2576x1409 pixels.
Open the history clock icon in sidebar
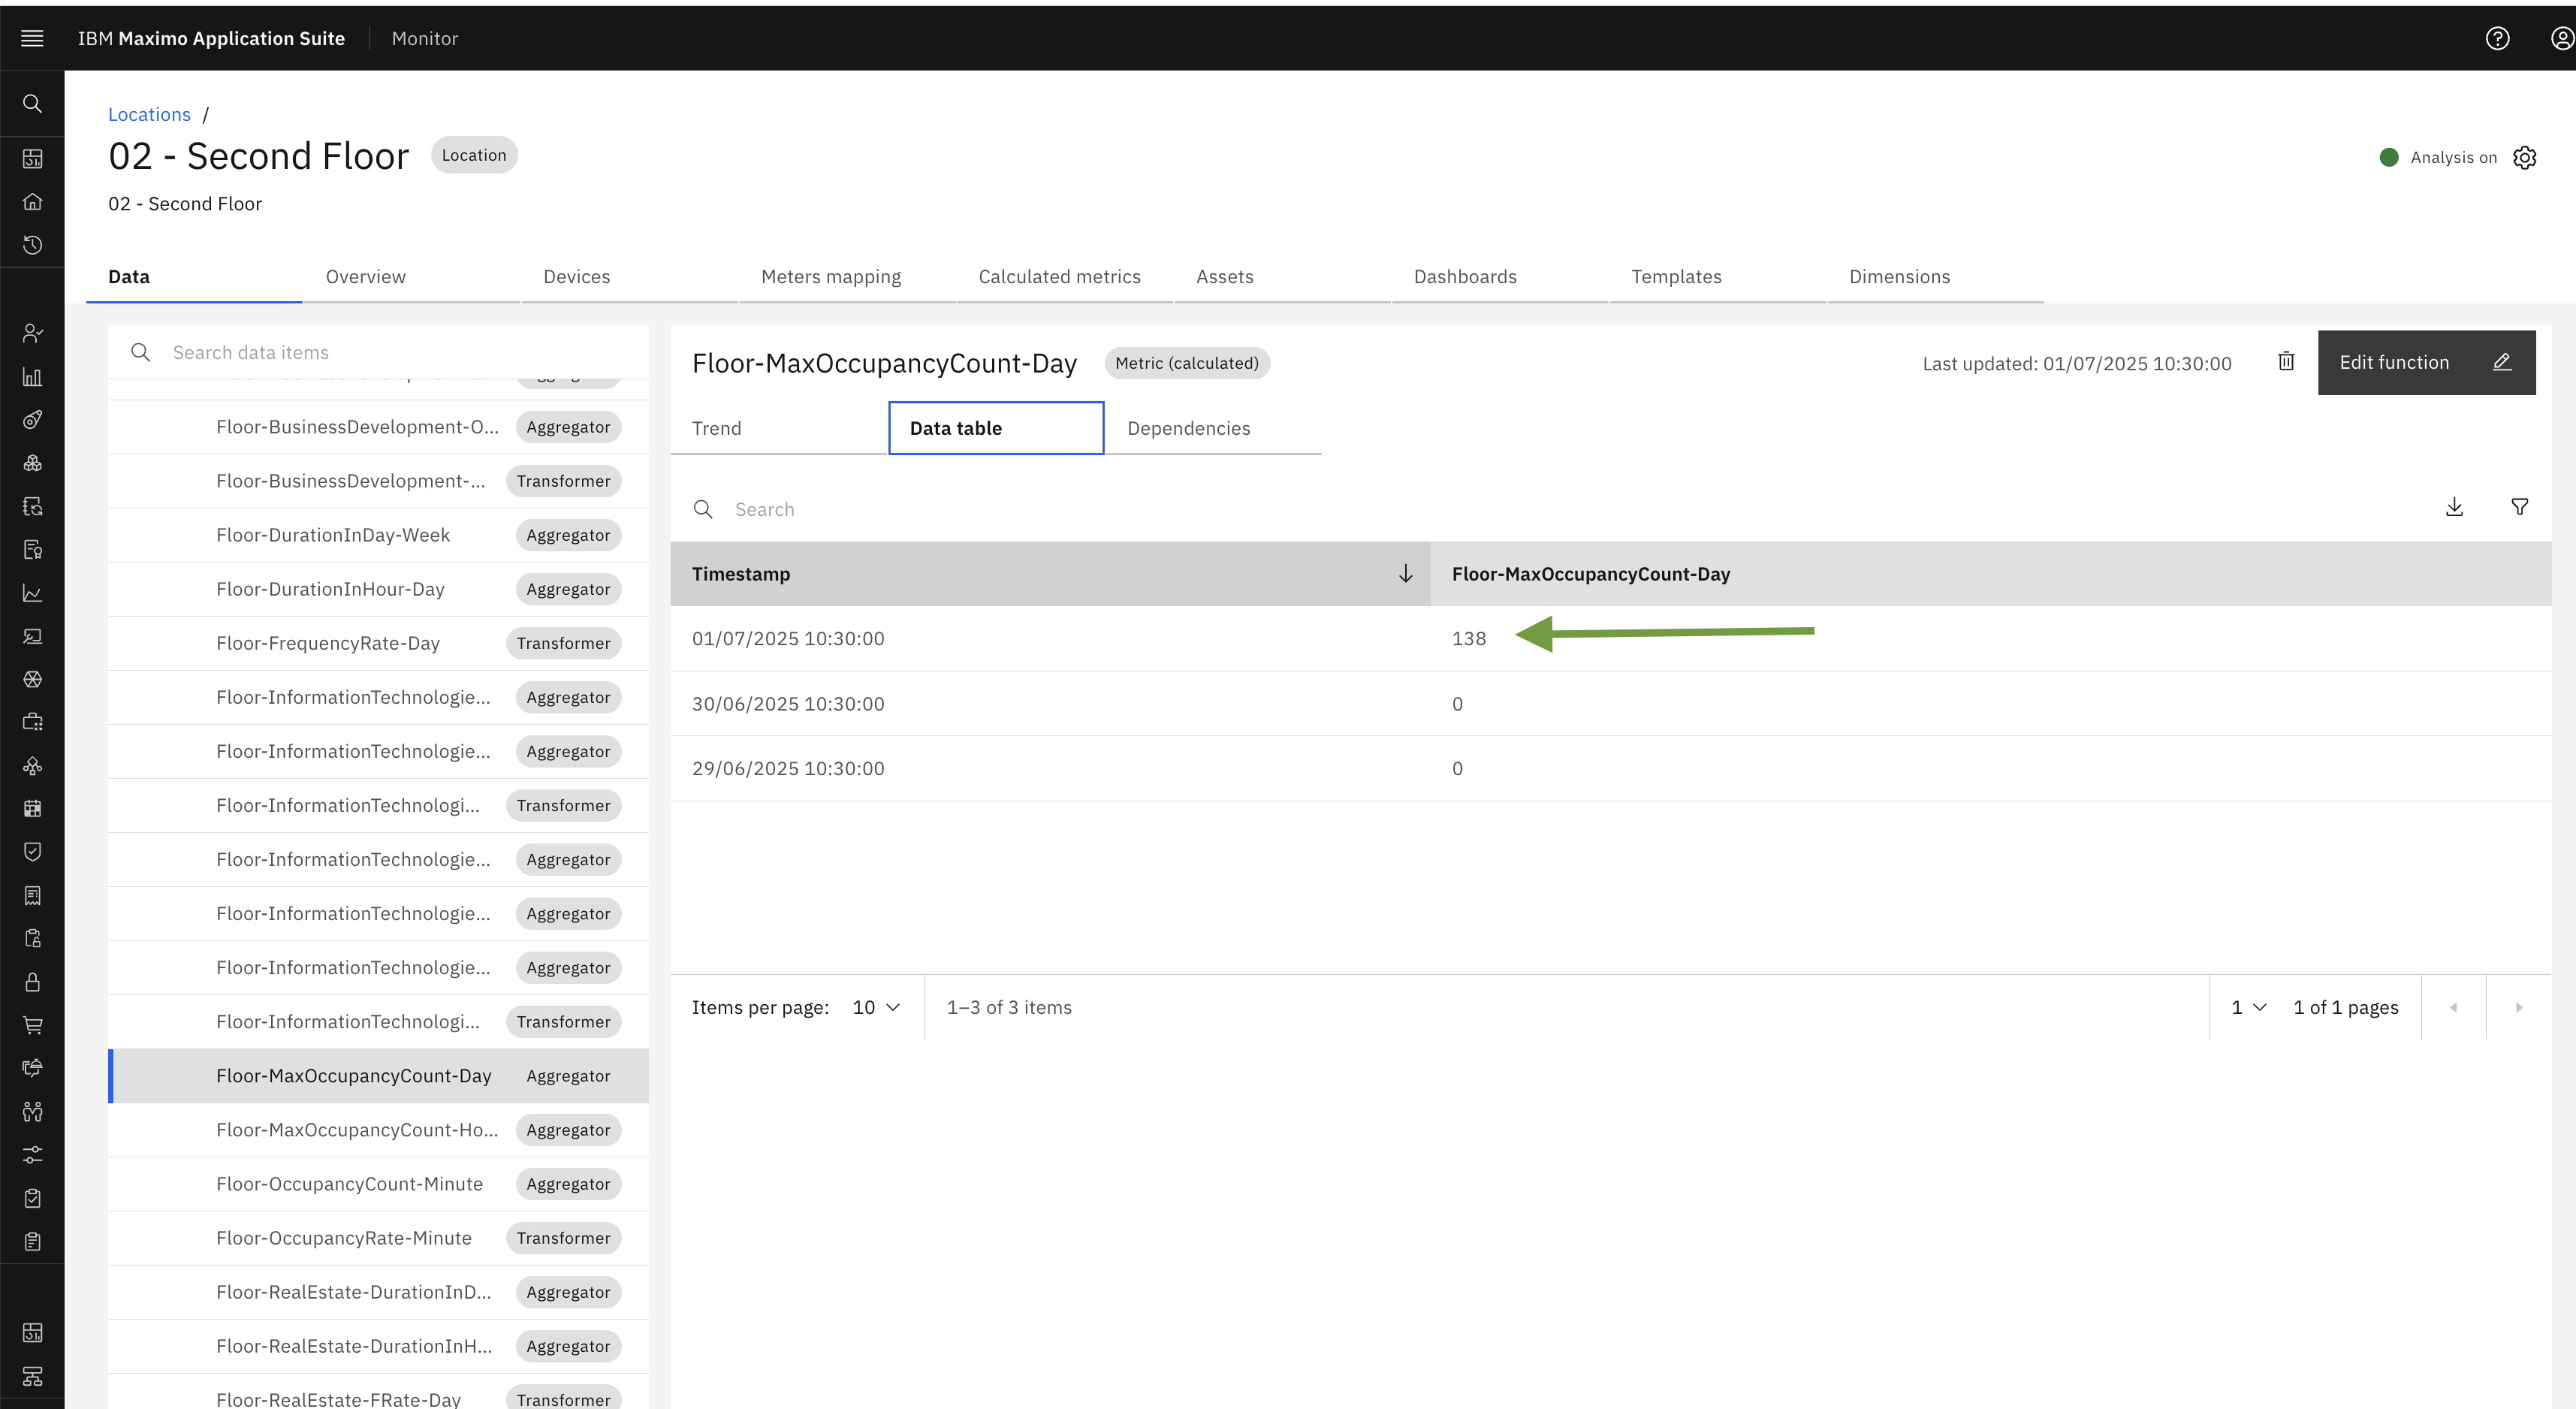(32, 245)
